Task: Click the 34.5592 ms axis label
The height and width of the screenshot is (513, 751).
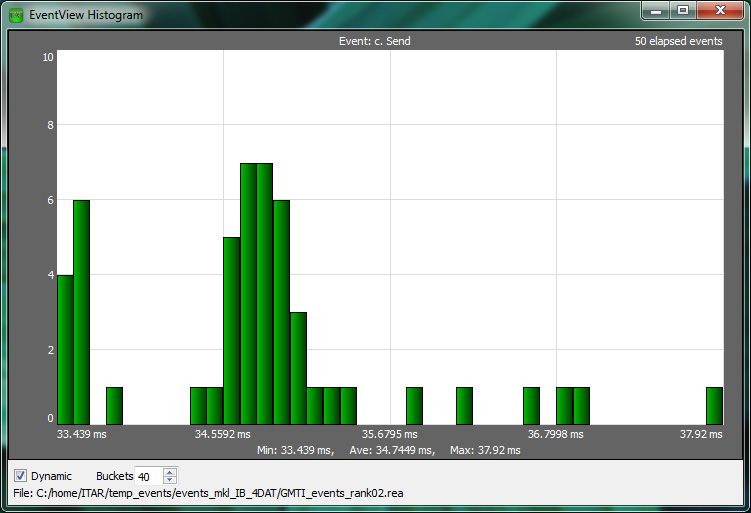Action: pos(223,434)
